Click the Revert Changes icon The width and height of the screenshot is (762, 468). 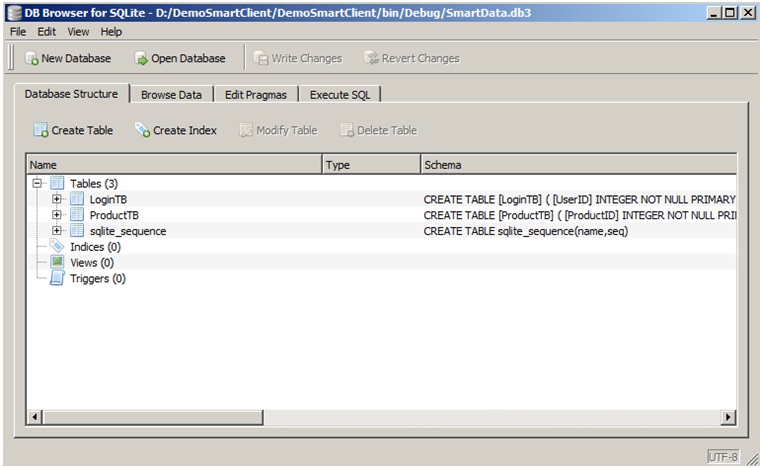click(371, 58)
